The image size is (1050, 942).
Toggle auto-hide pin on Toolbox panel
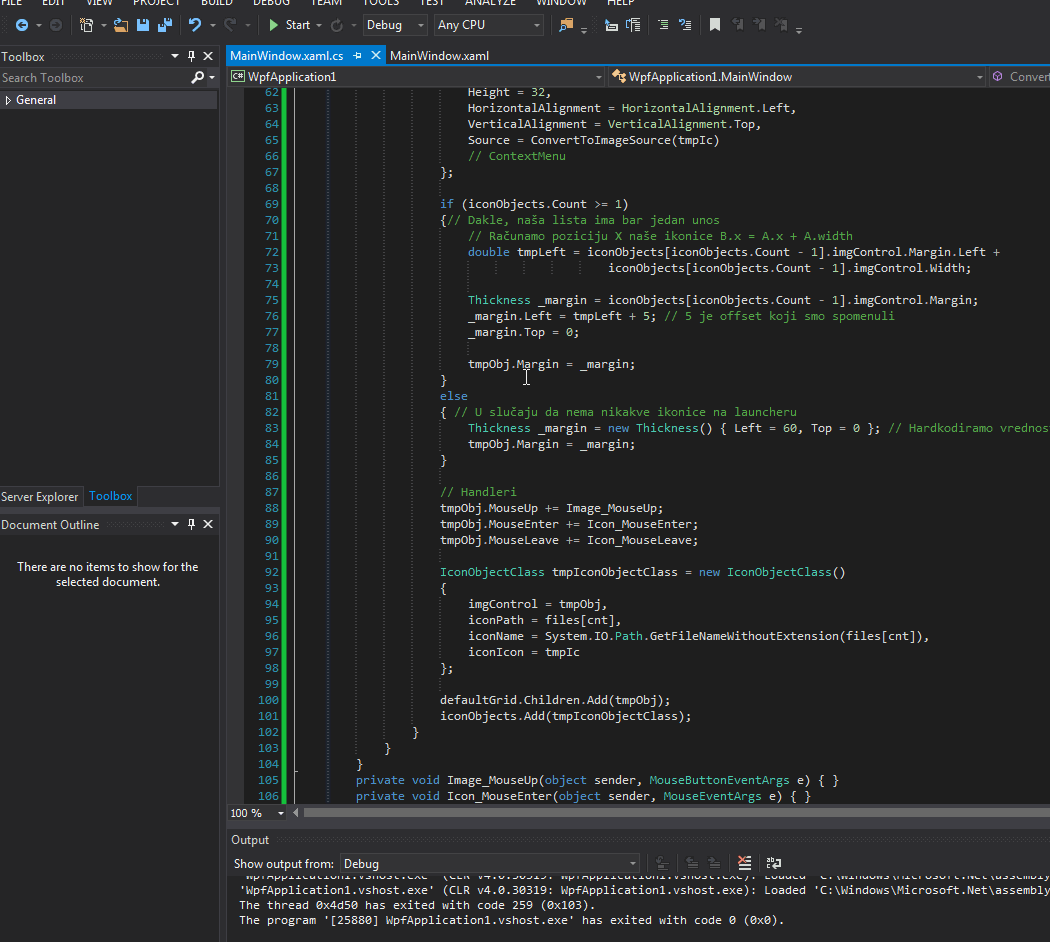(x=192, y=57)
